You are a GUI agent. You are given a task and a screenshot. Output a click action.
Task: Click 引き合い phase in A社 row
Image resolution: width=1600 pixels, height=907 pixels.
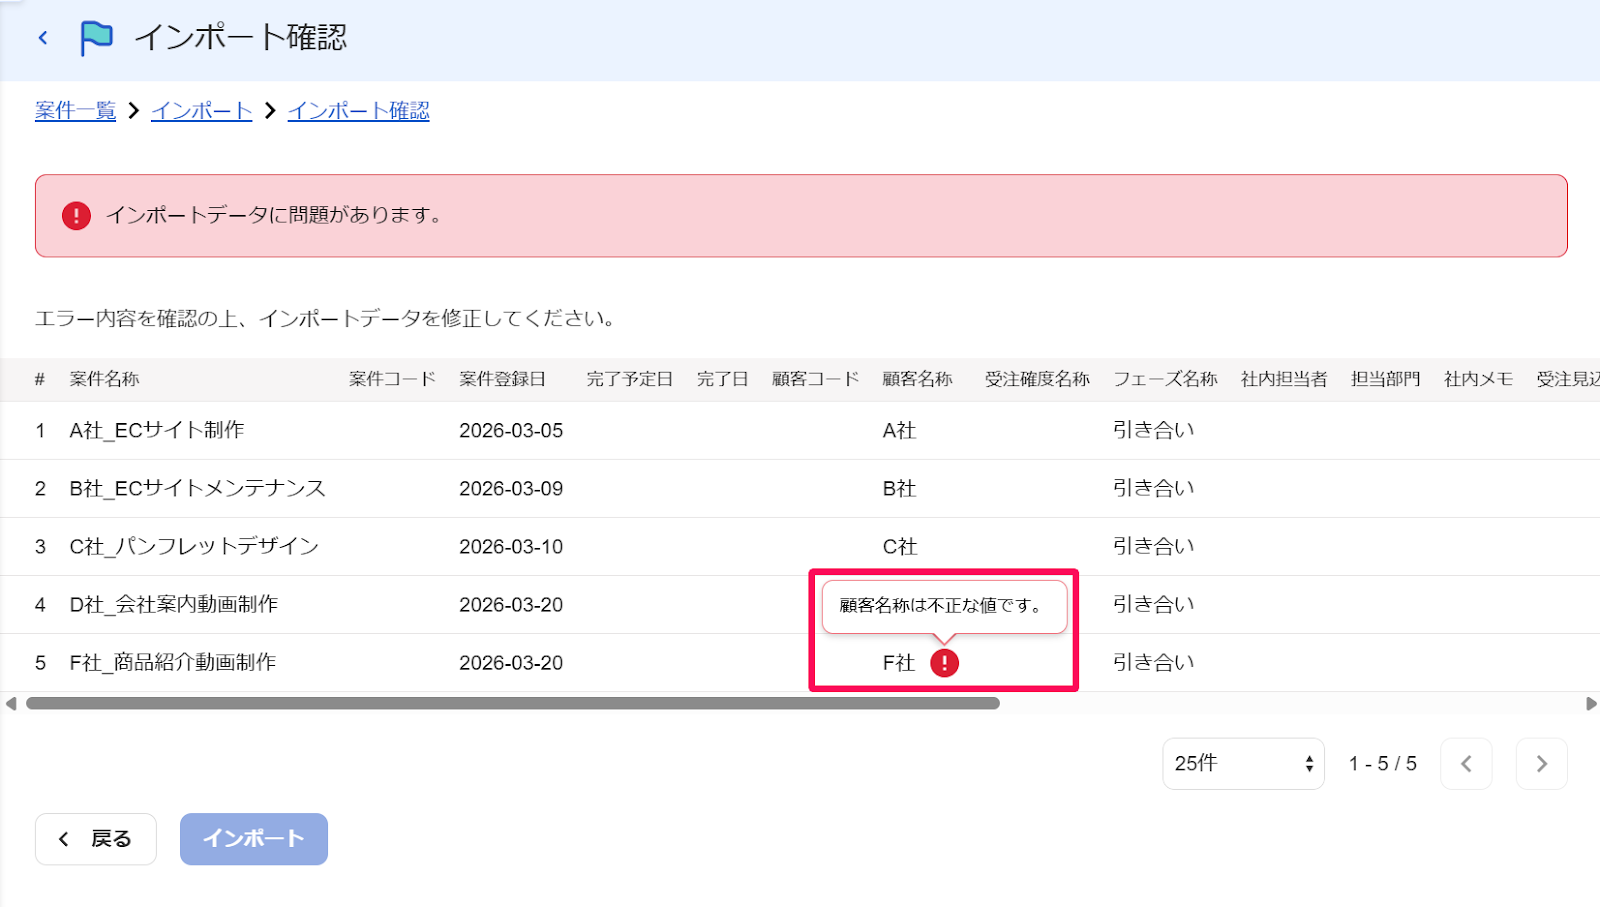click(1154, 430)
